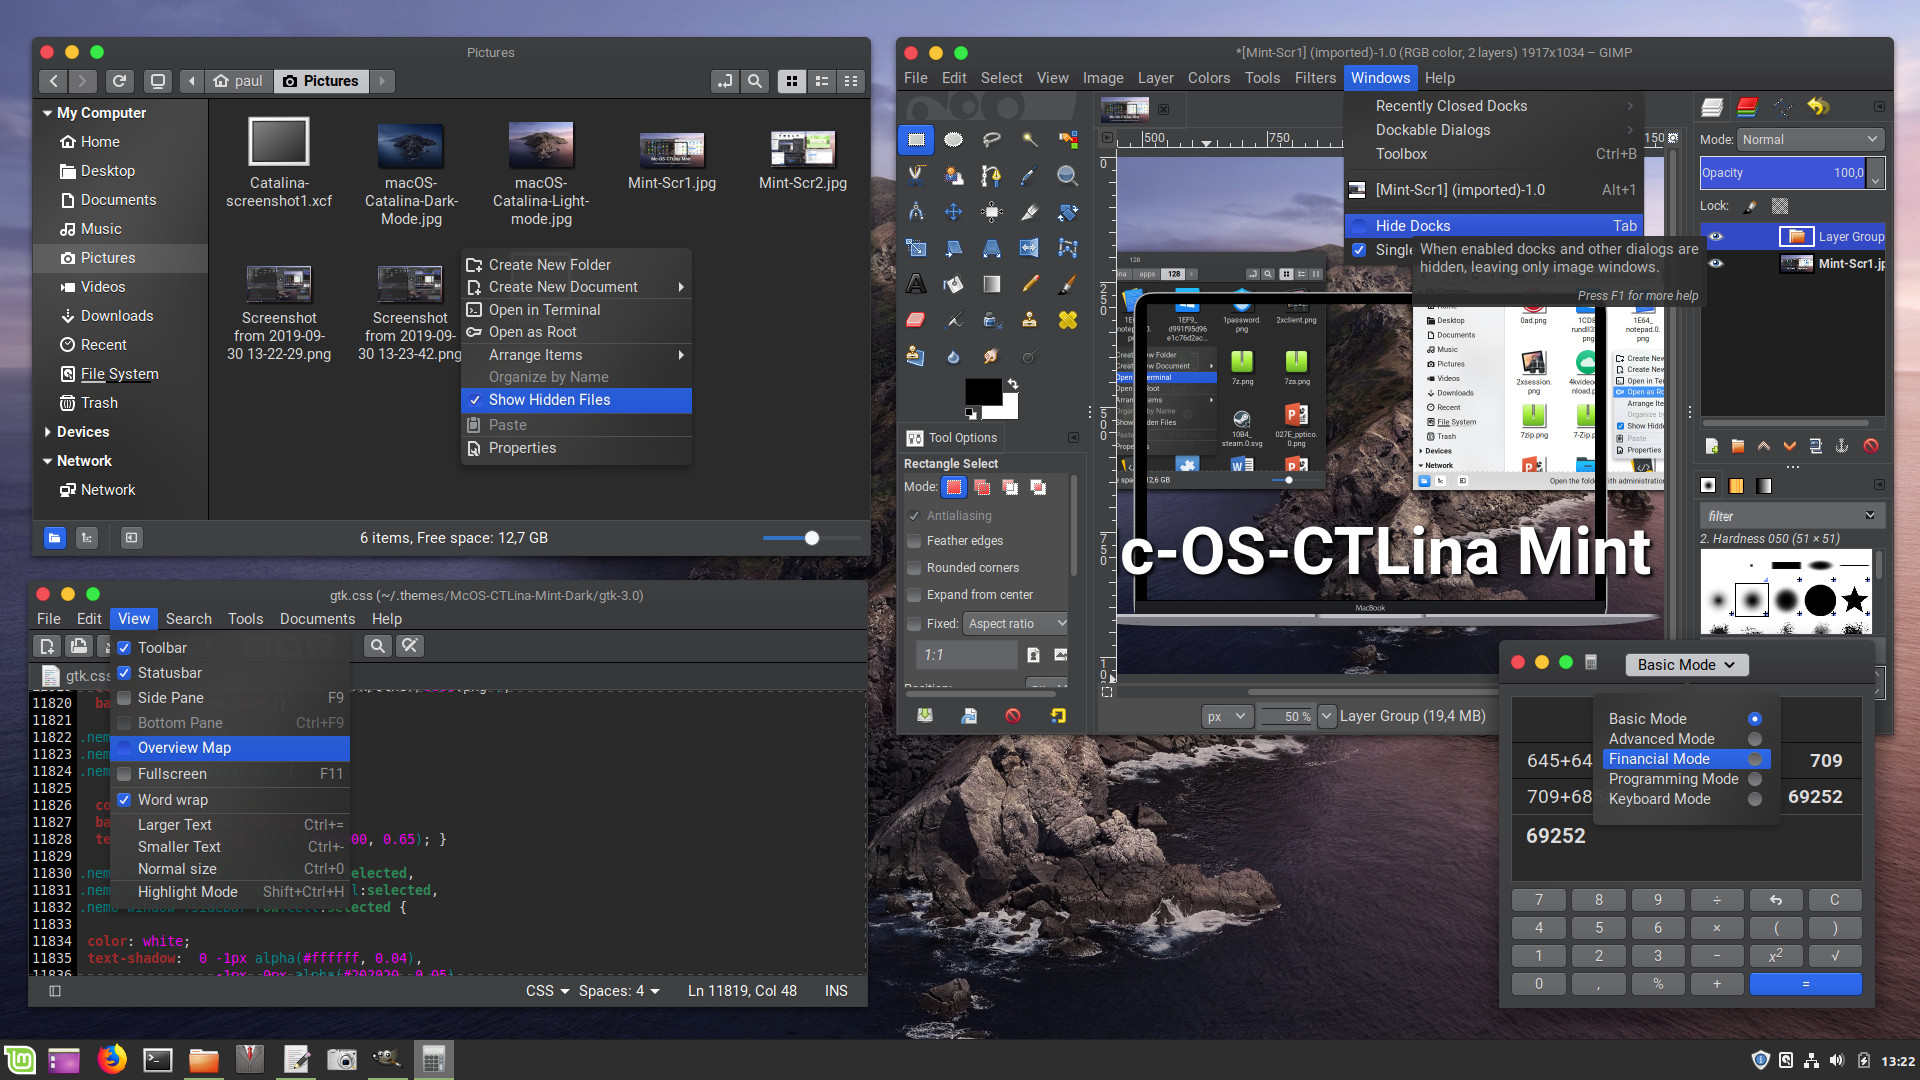Switch file manager to list view icon
Viewport: 1920px width, 1080px height.
(x=822, y=81)
